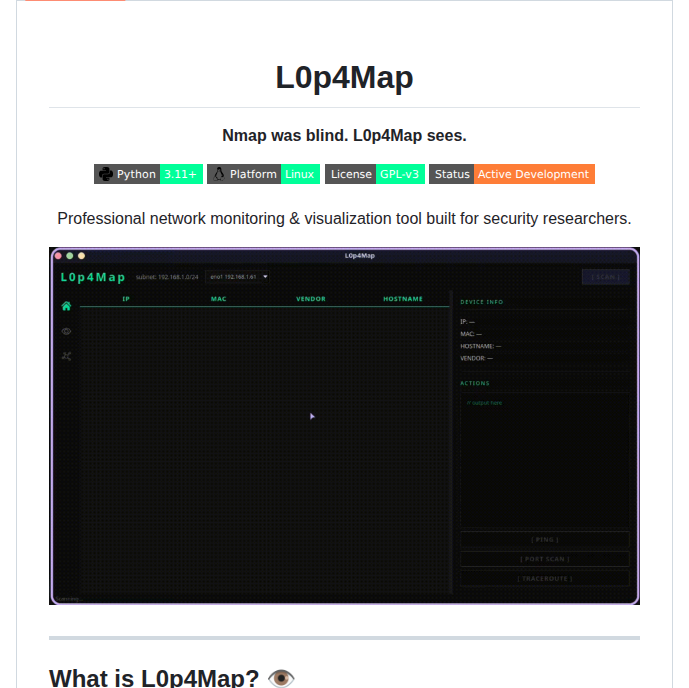This screenshot has width=689, height=688.
Task: Open the Platform Linux badge
Action: point(264,174)
